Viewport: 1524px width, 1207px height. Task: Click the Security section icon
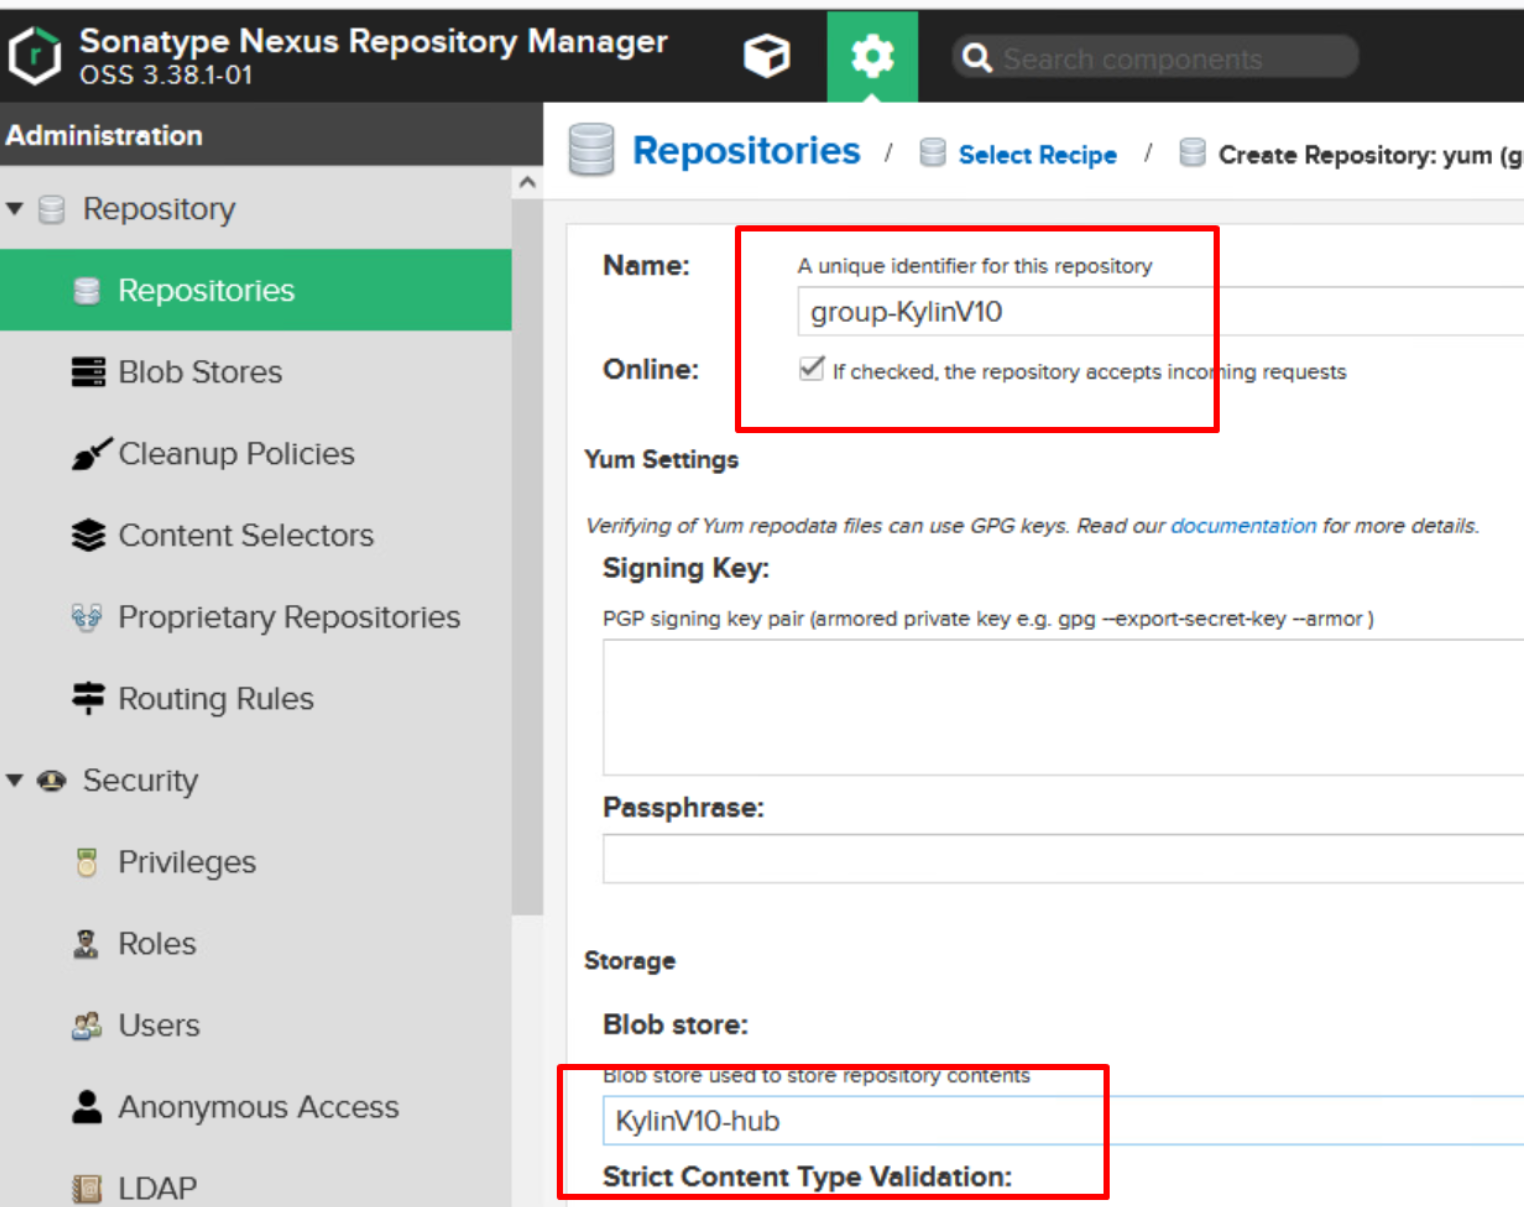(x=52, y=780)
